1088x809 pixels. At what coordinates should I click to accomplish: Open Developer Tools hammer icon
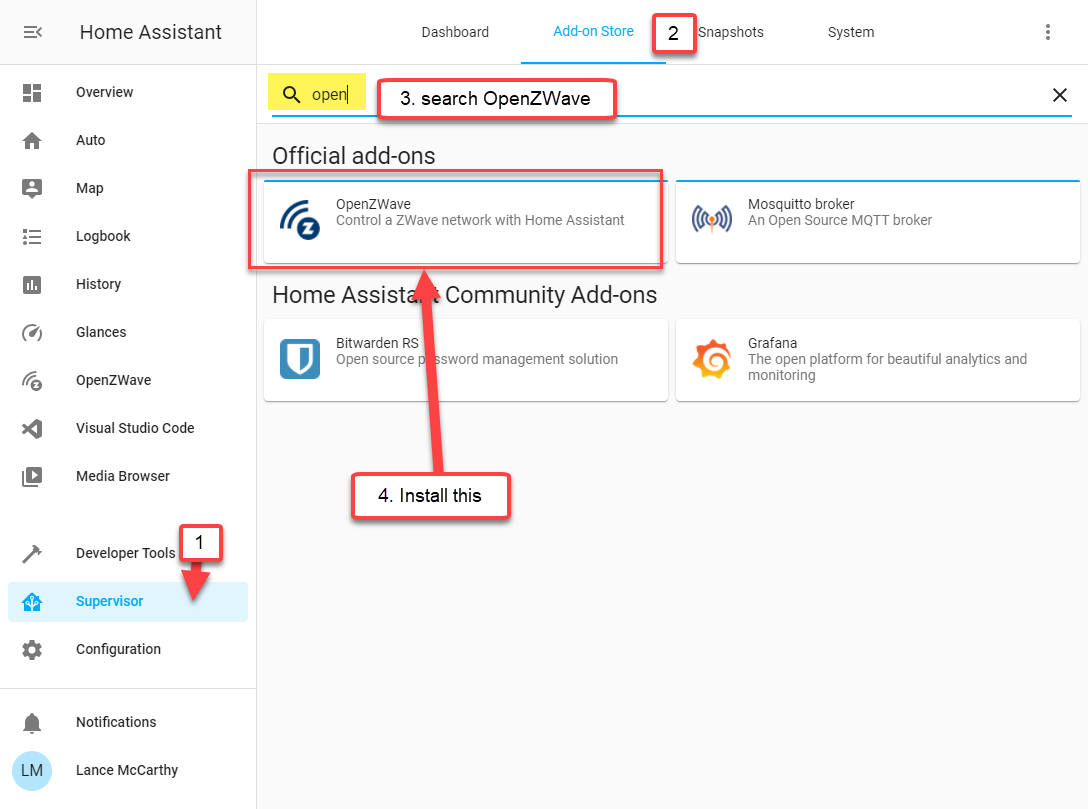click(32, 554)
